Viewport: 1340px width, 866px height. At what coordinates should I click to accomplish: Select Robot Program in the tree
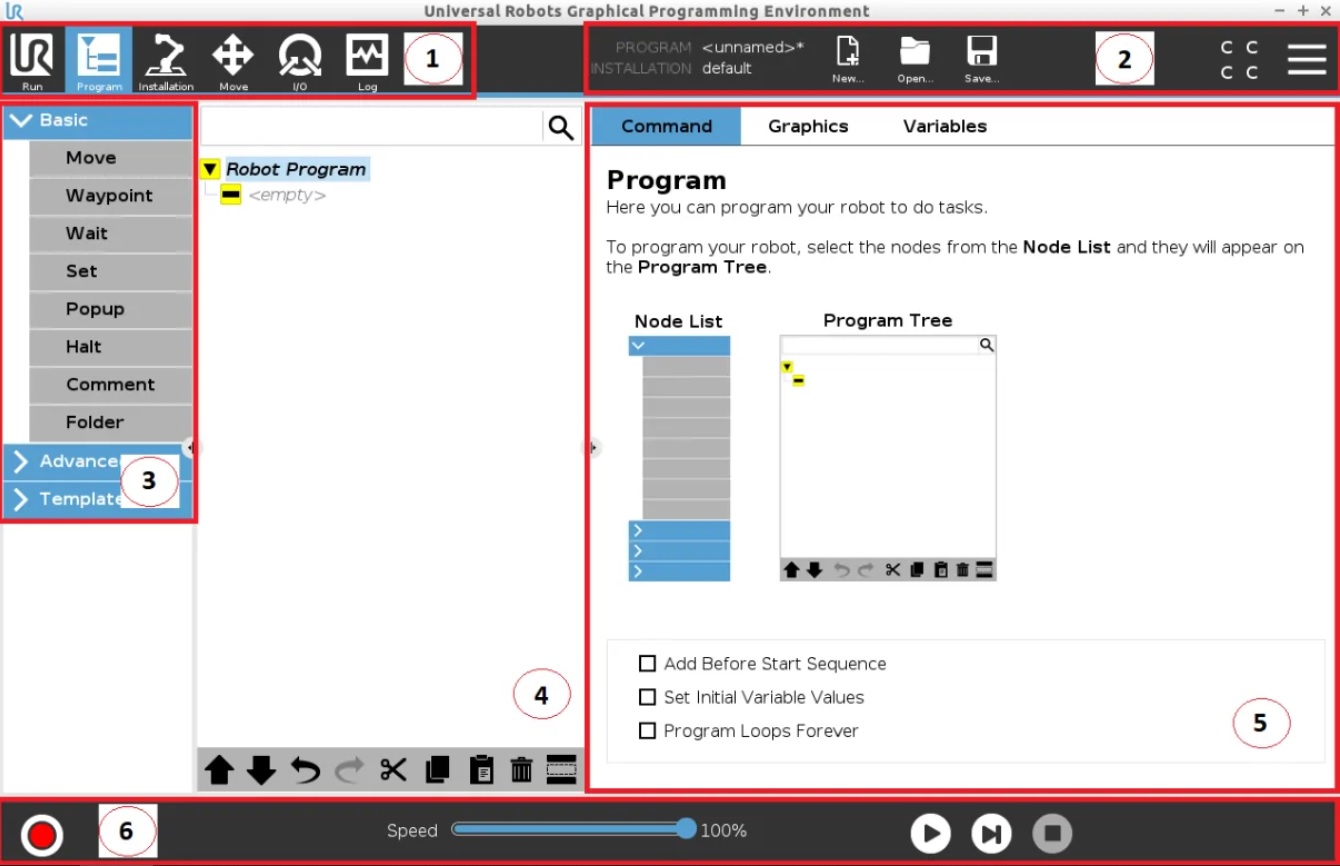point(296,169)
